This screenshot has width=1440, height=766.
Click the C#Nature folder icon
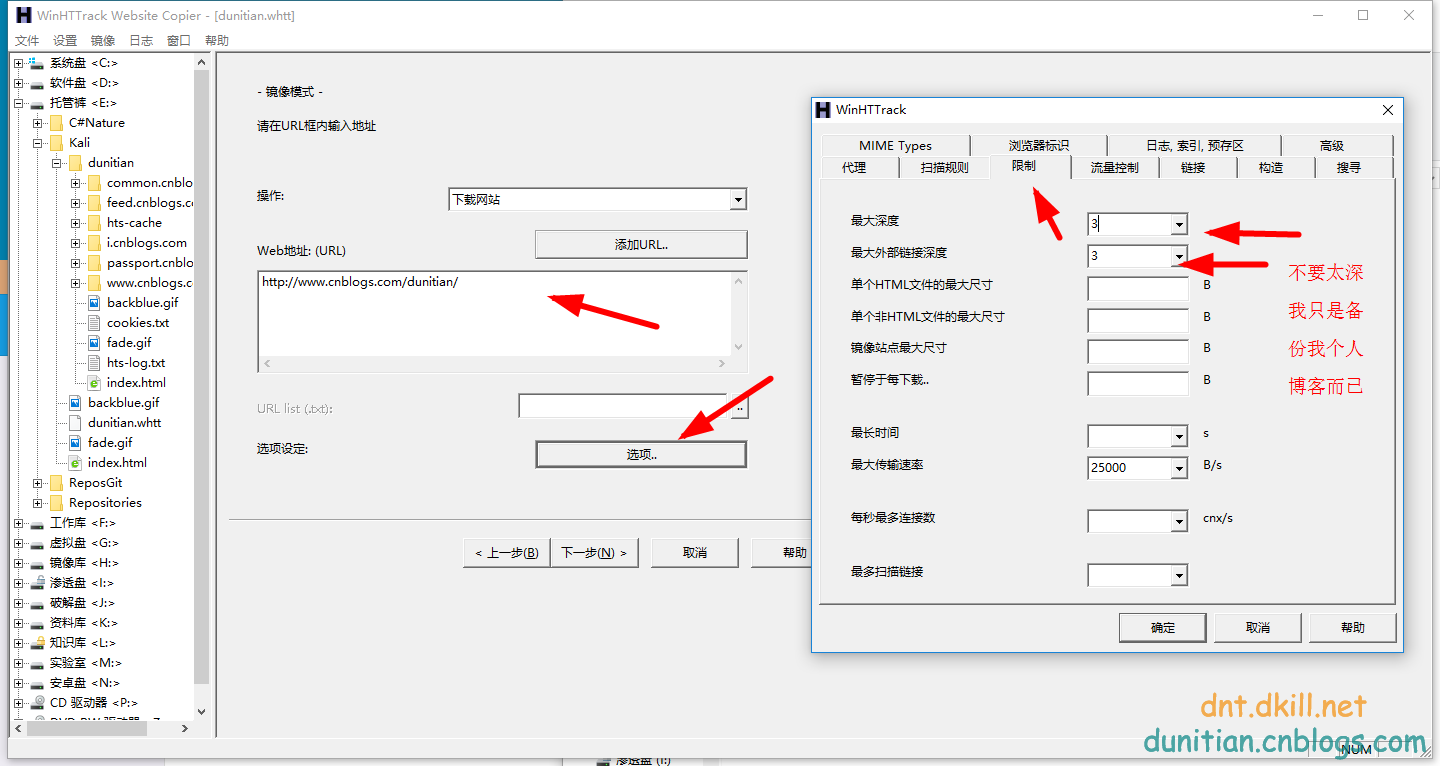[x=56, y=123]
